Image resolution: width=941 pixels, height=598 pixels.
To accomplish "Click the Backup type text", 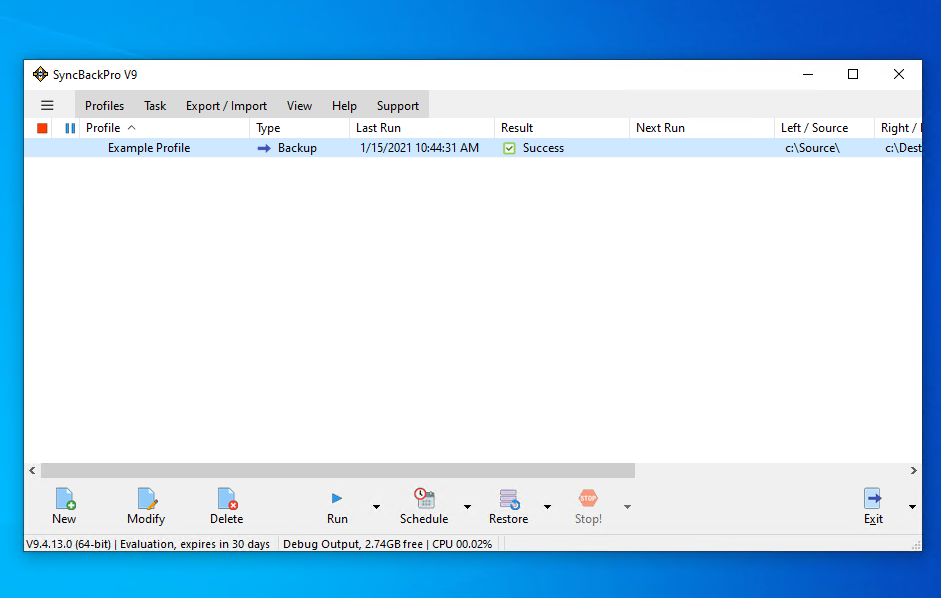I will coord(297,148).
